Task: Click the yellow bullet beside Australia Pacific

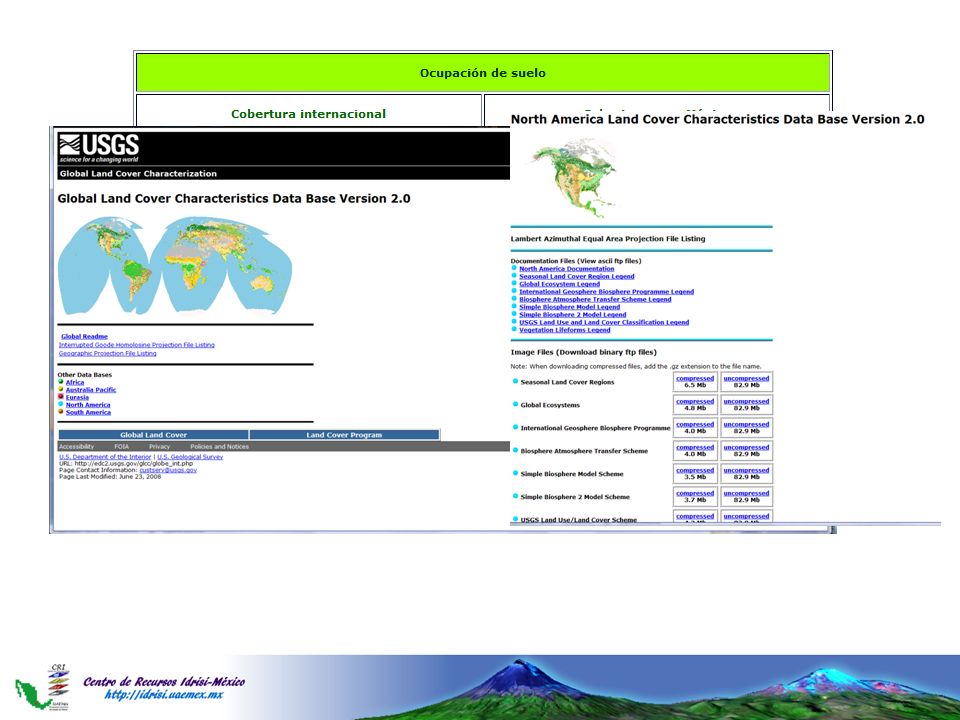Action: coord(61,389)
